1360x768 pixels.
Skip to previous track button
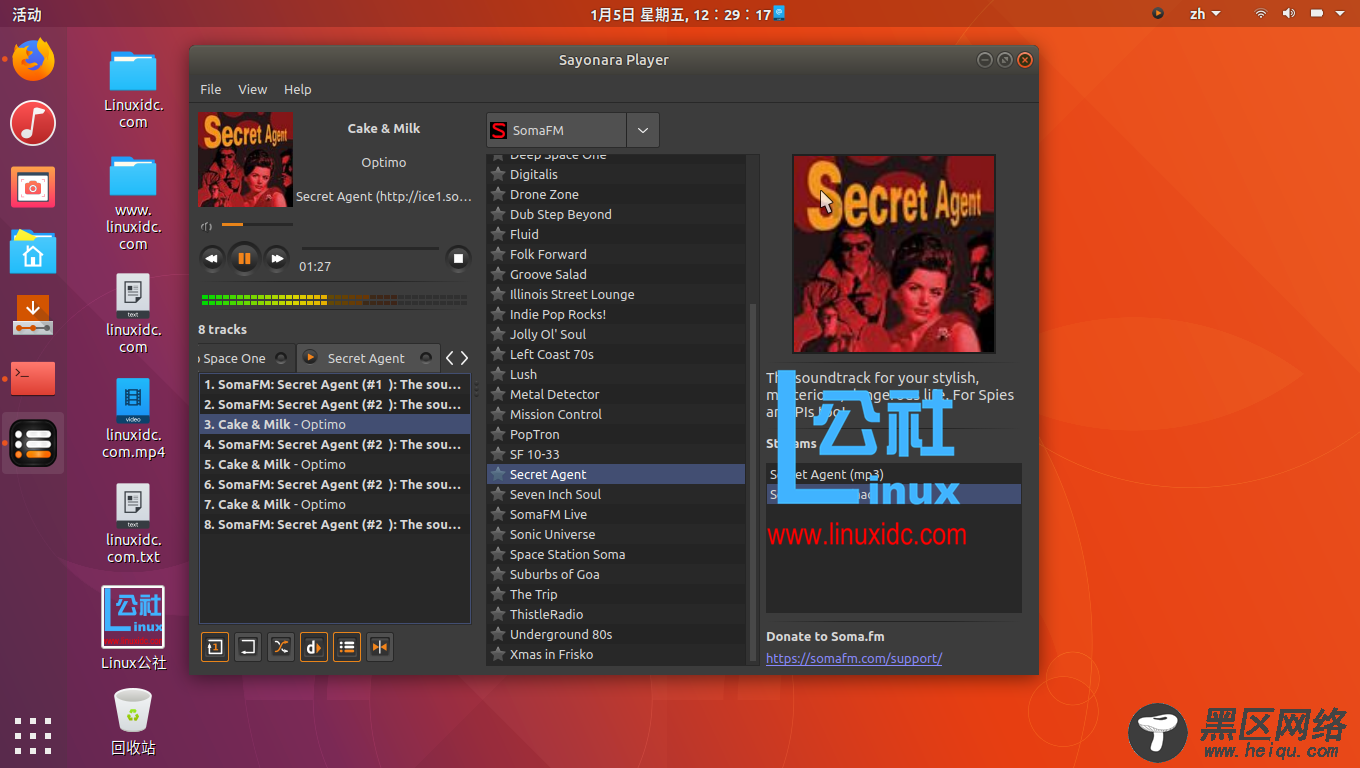point(212,258)
